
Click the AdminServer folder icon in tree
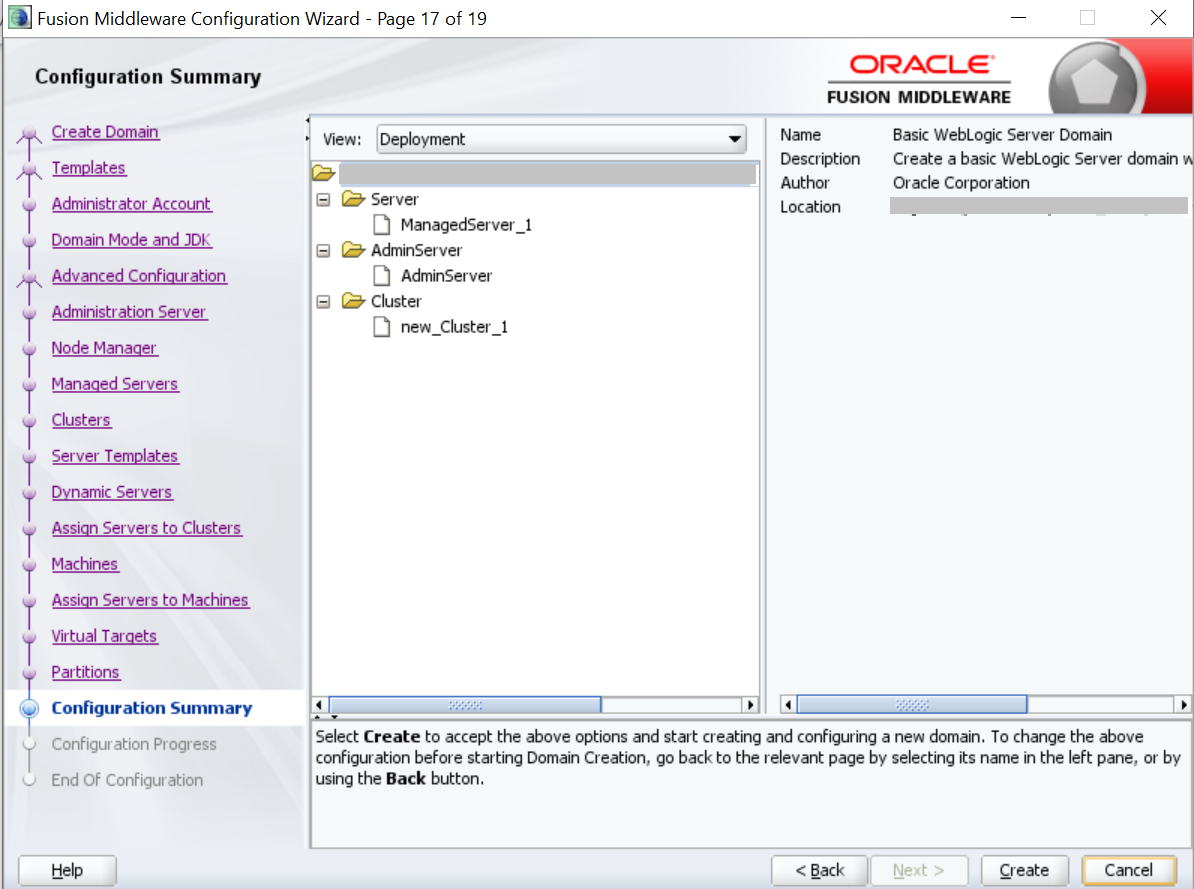click(x=353, y=250)
